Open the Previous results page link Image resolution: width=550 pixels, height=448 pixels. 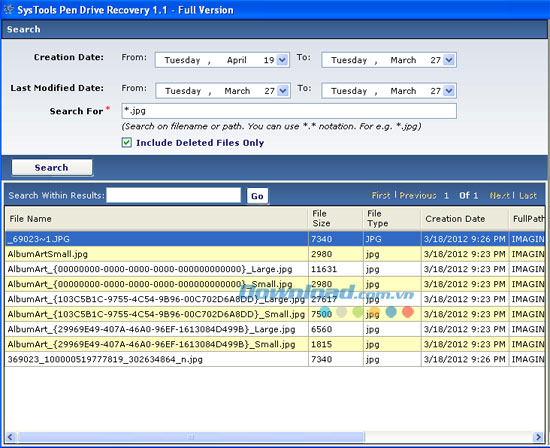418,195
